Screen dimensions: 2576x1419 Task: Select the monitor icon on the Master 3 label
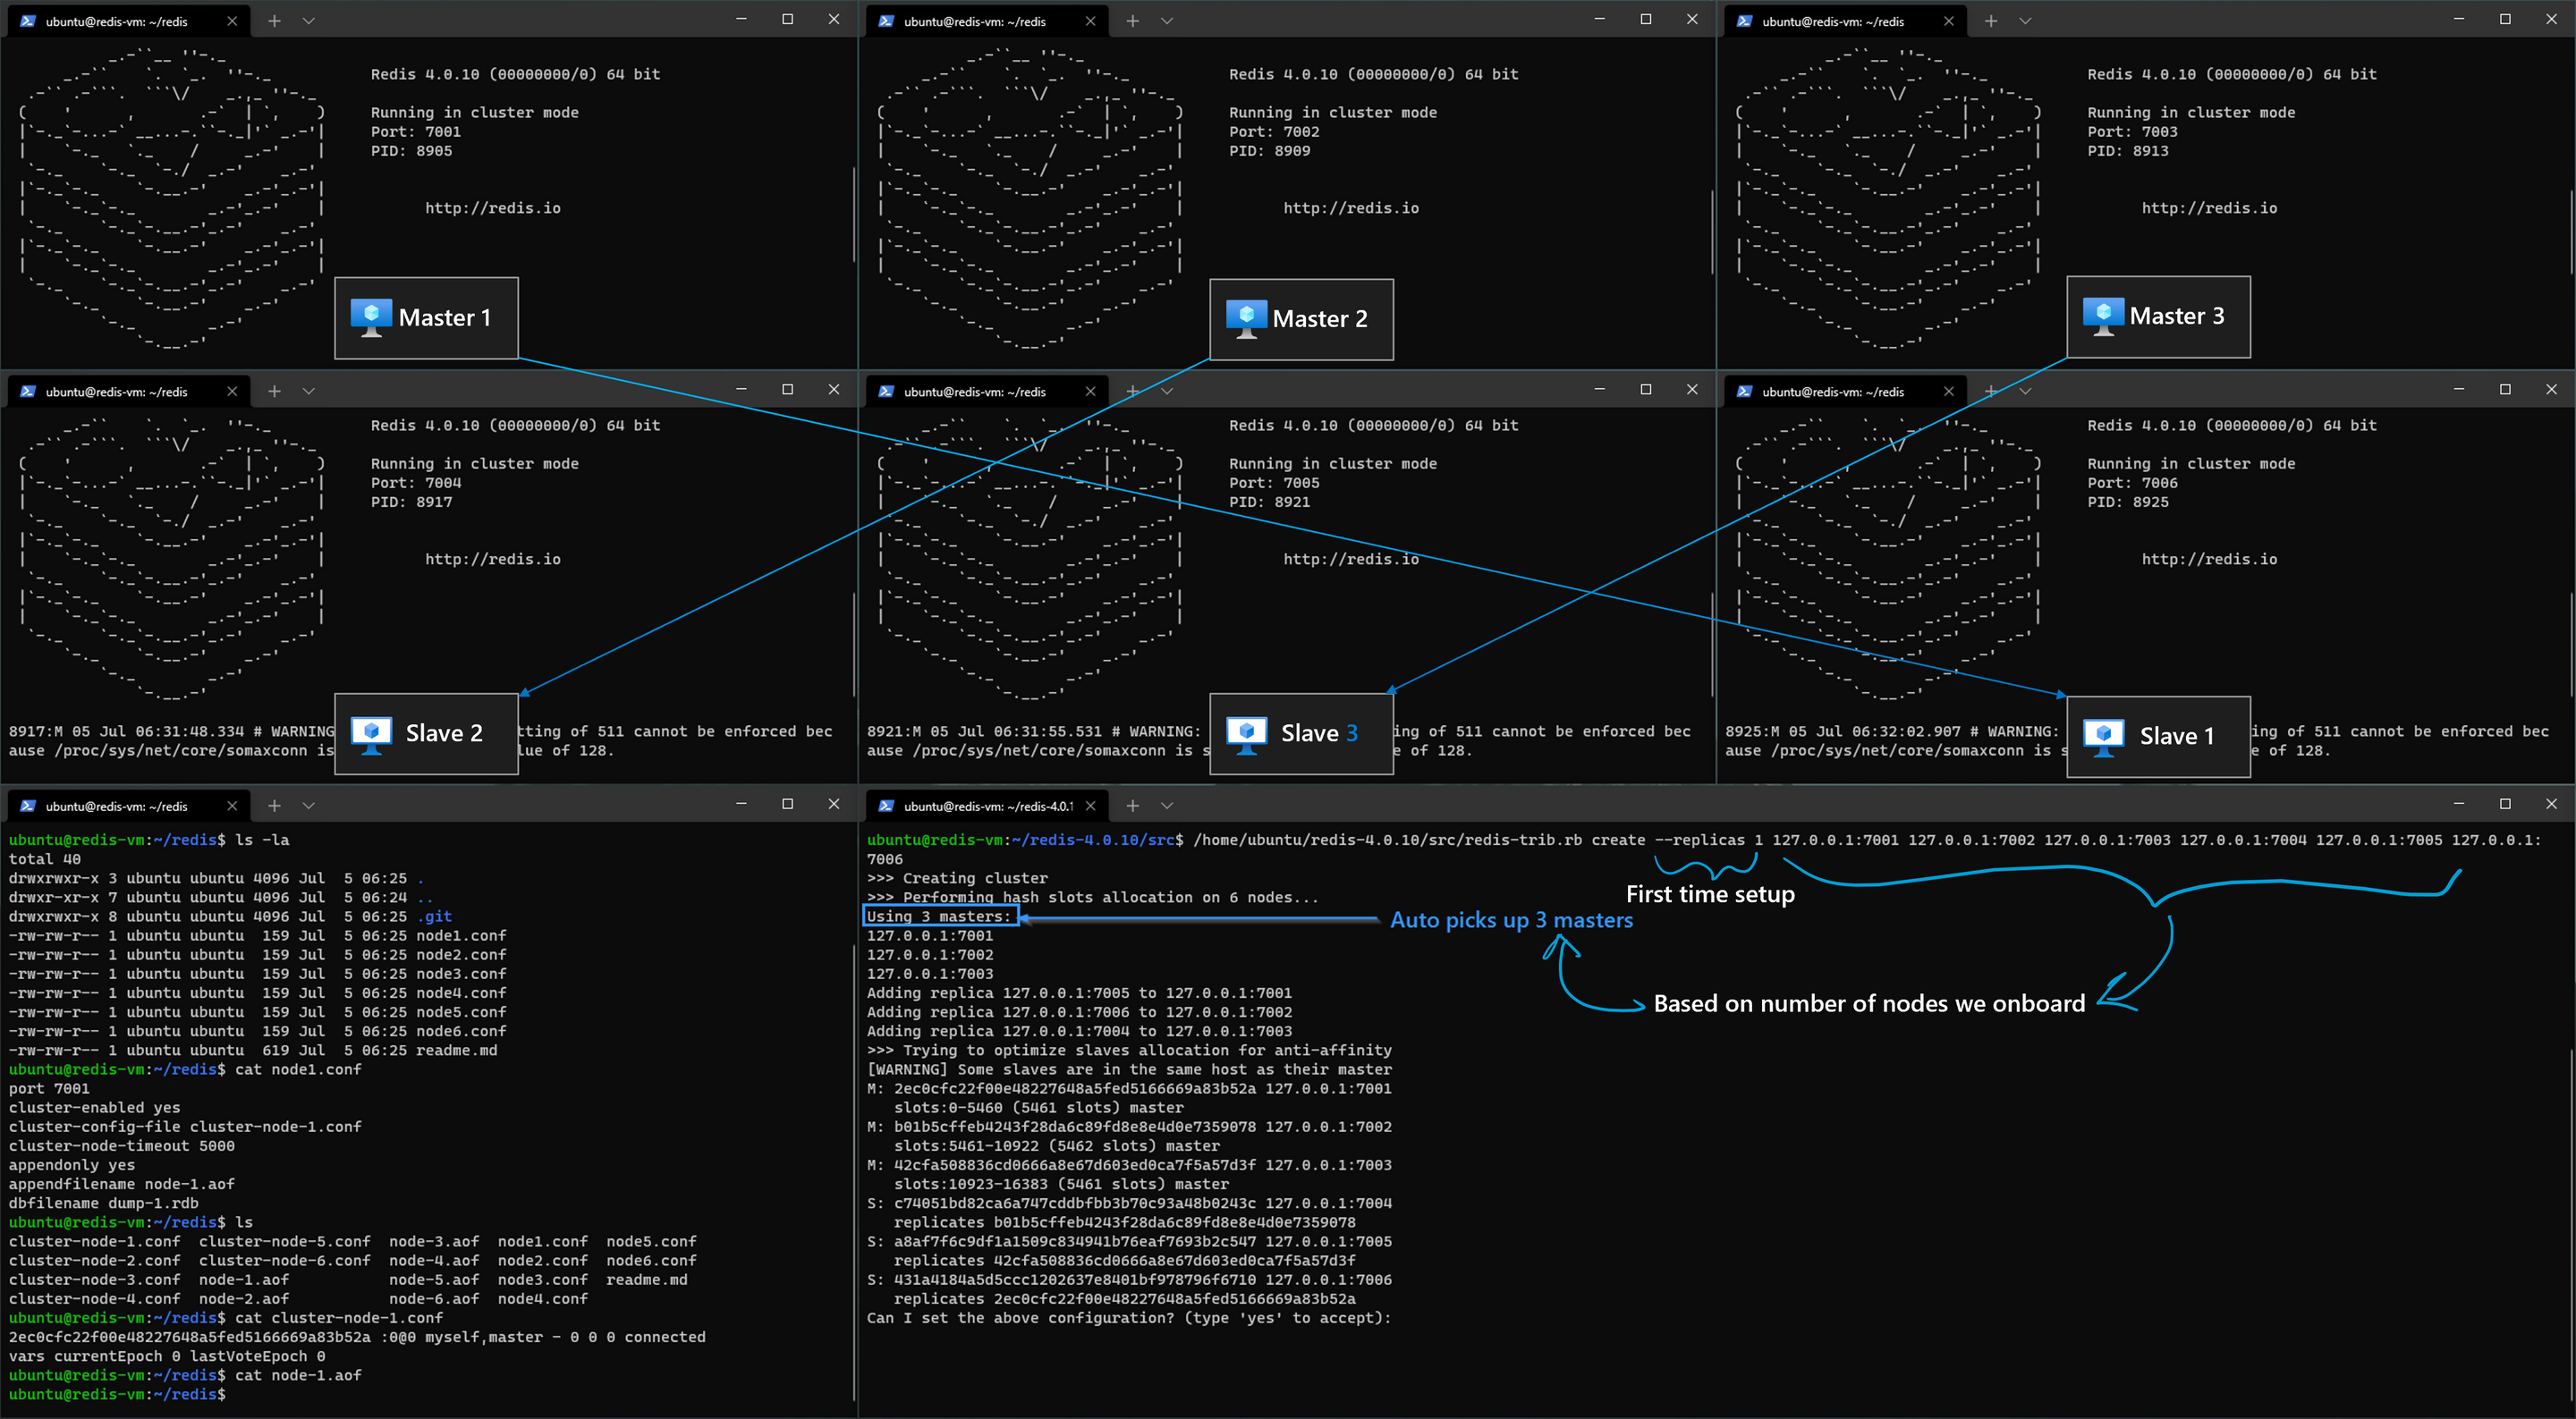click(x=2104, y=315)
